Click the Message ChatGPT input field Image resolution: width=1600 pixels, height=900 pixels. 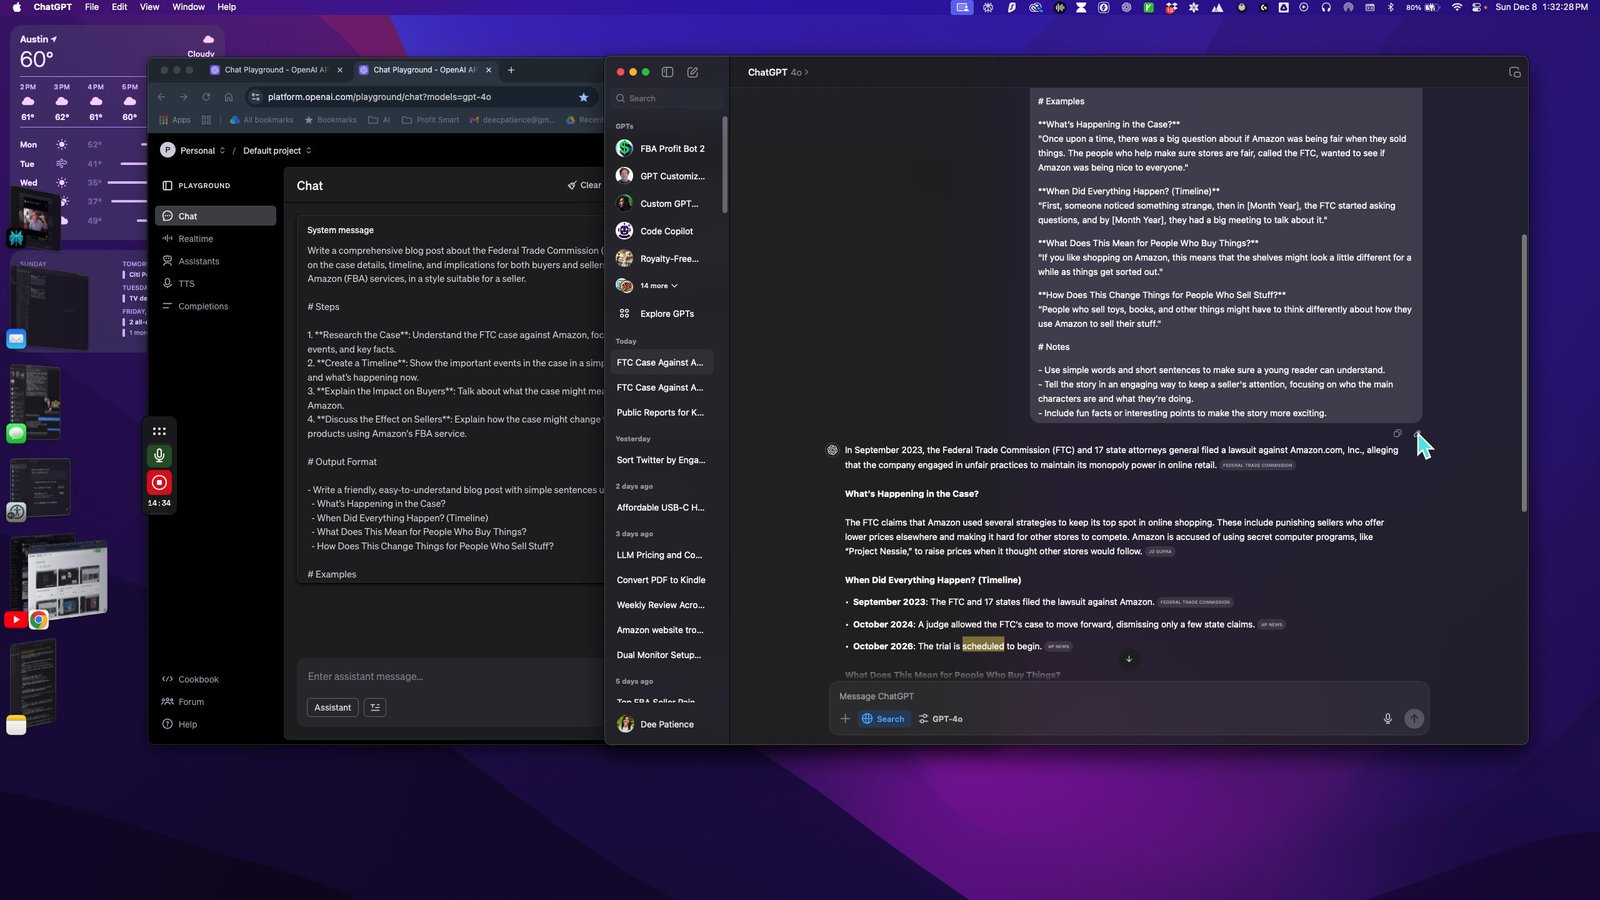click(1100, 696)
